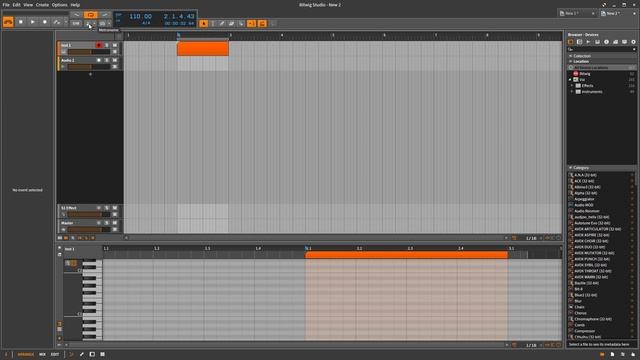Click the Browser search field

click(x=602, y=49)
